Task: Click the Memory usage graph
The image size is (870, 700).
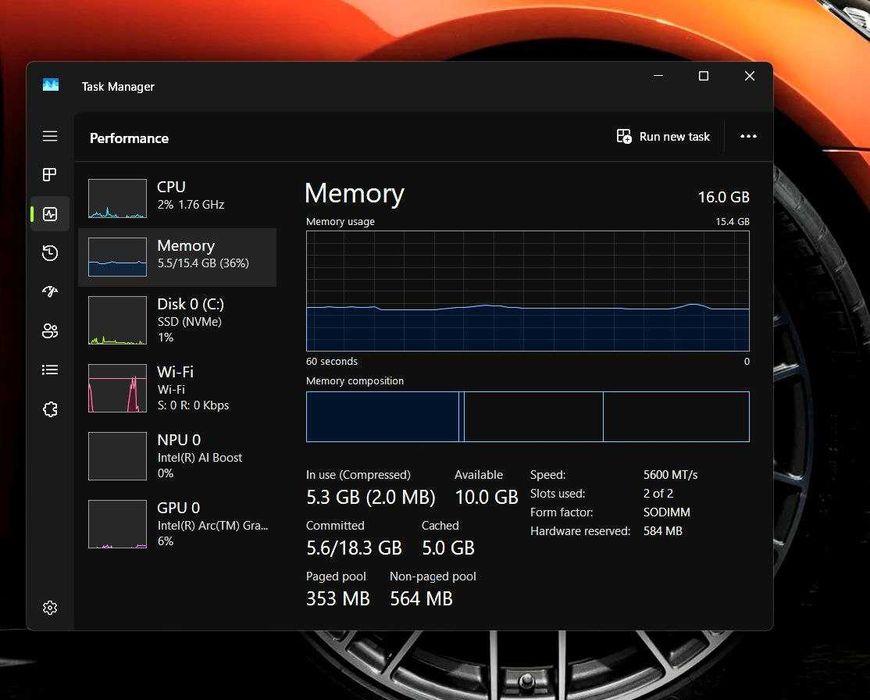Action: pos(528,291)
